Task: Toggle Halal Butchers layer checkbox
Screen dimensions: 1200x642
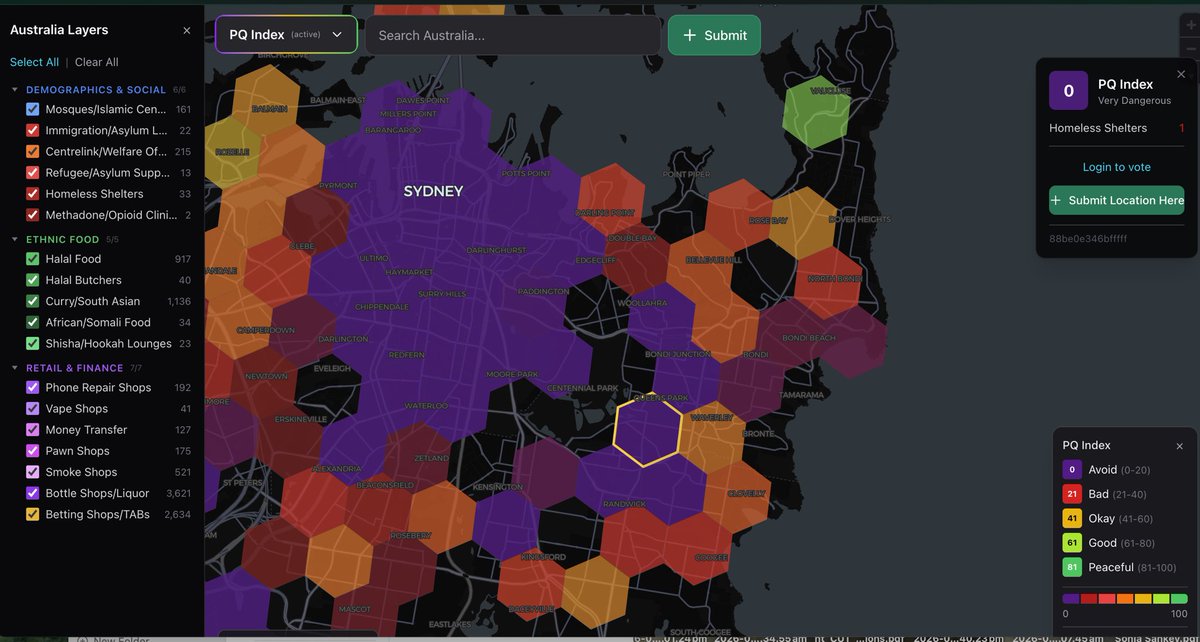Action: coord(33,280)
